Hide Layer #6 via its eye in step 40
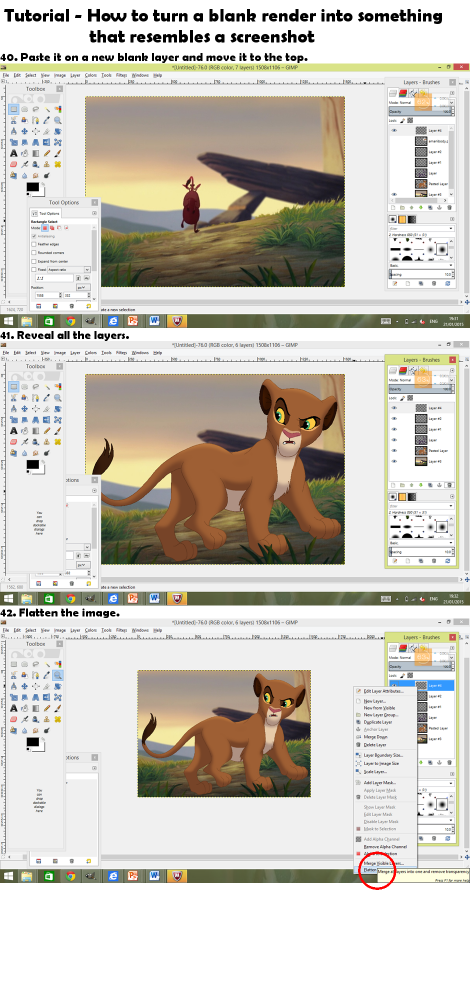This screenshot has width=470, height=1000. coord(394,130)
